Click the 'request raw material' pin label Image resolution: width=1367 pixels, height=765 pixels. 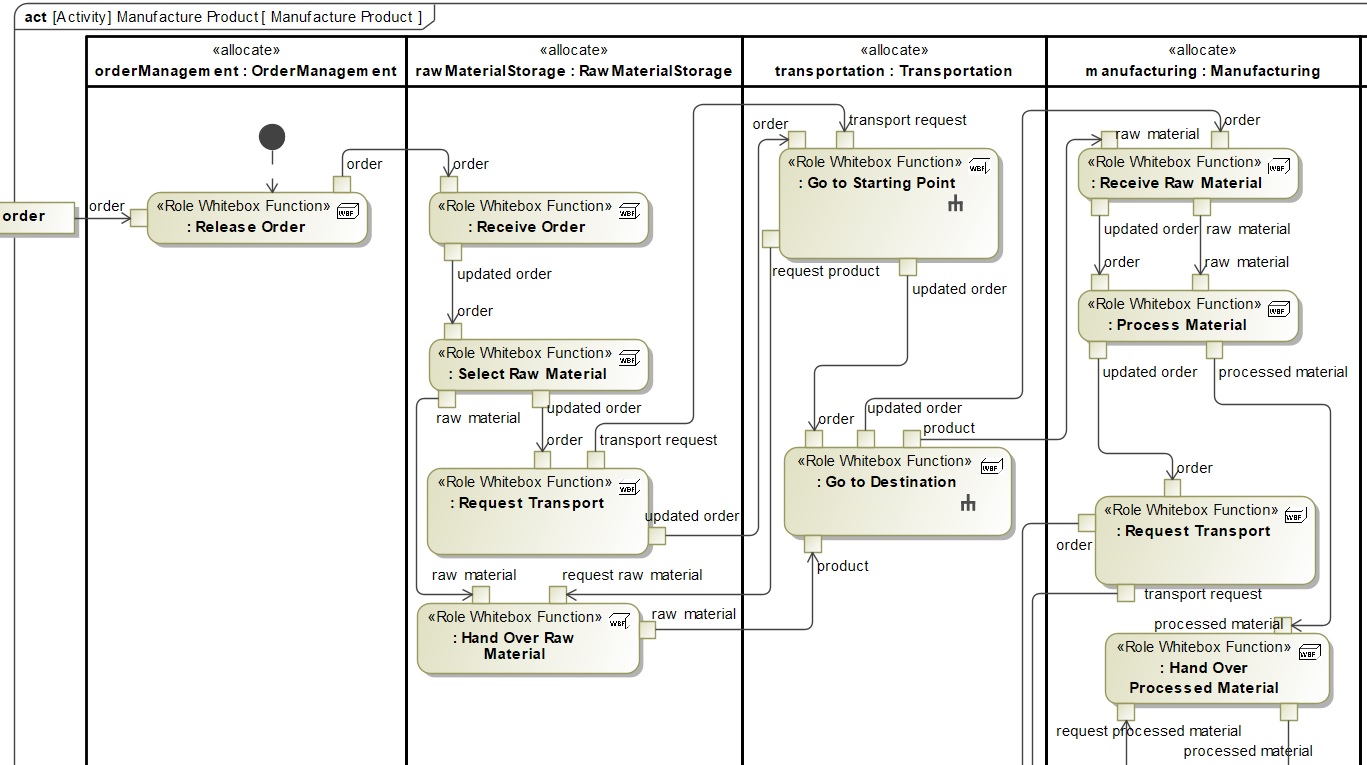click(x=632, y=575)
